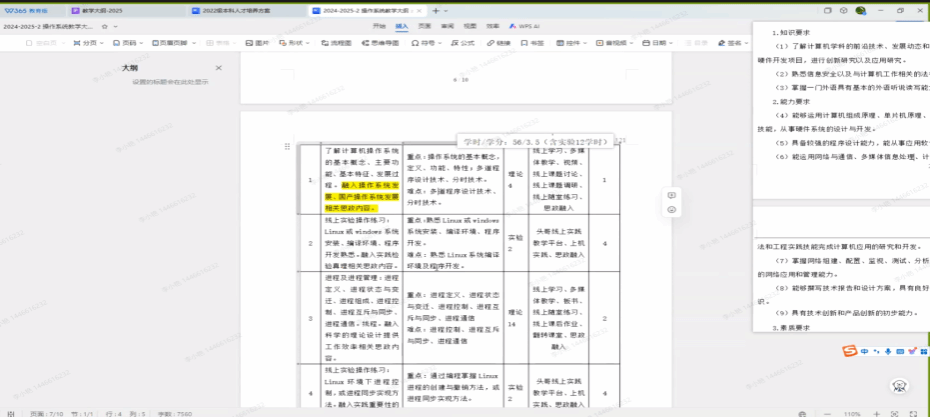Expand the 分页 (Page break) dropdown
Image resolution: width=930 pixels, height=417 pixels.
(89, 43)
